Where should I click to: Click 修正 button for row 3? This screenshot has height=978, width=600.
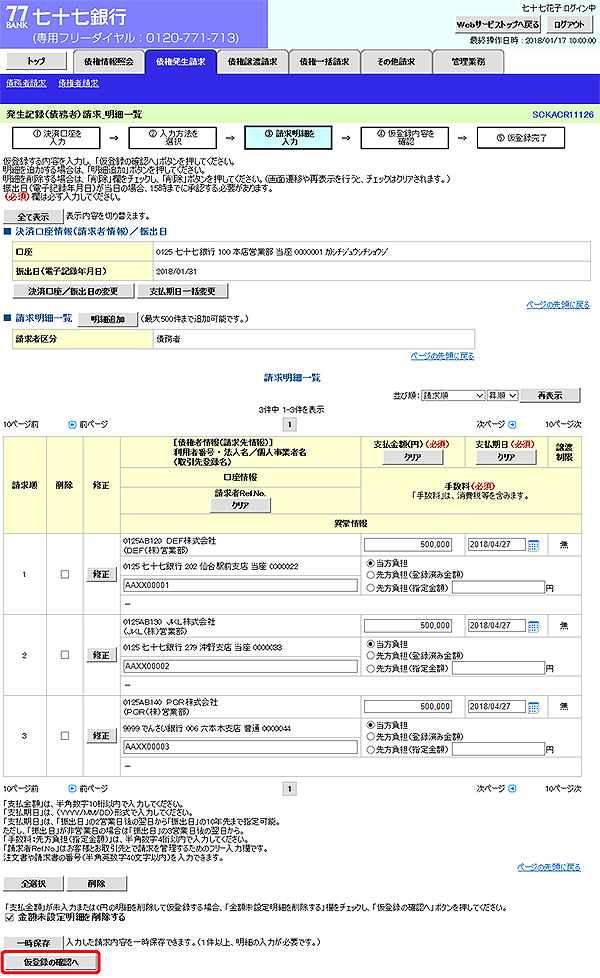point(102,736)
